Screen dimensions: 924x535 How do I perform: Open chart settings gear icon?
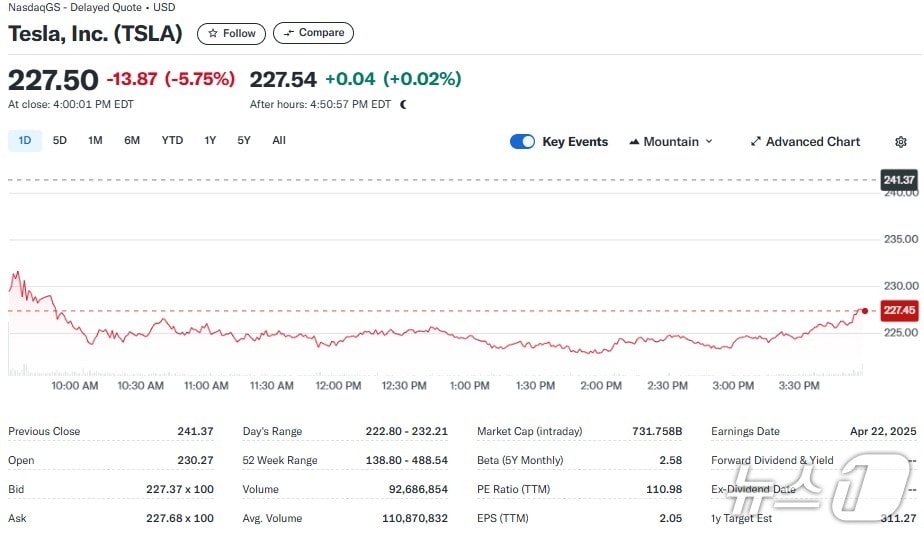click(900, 142)
